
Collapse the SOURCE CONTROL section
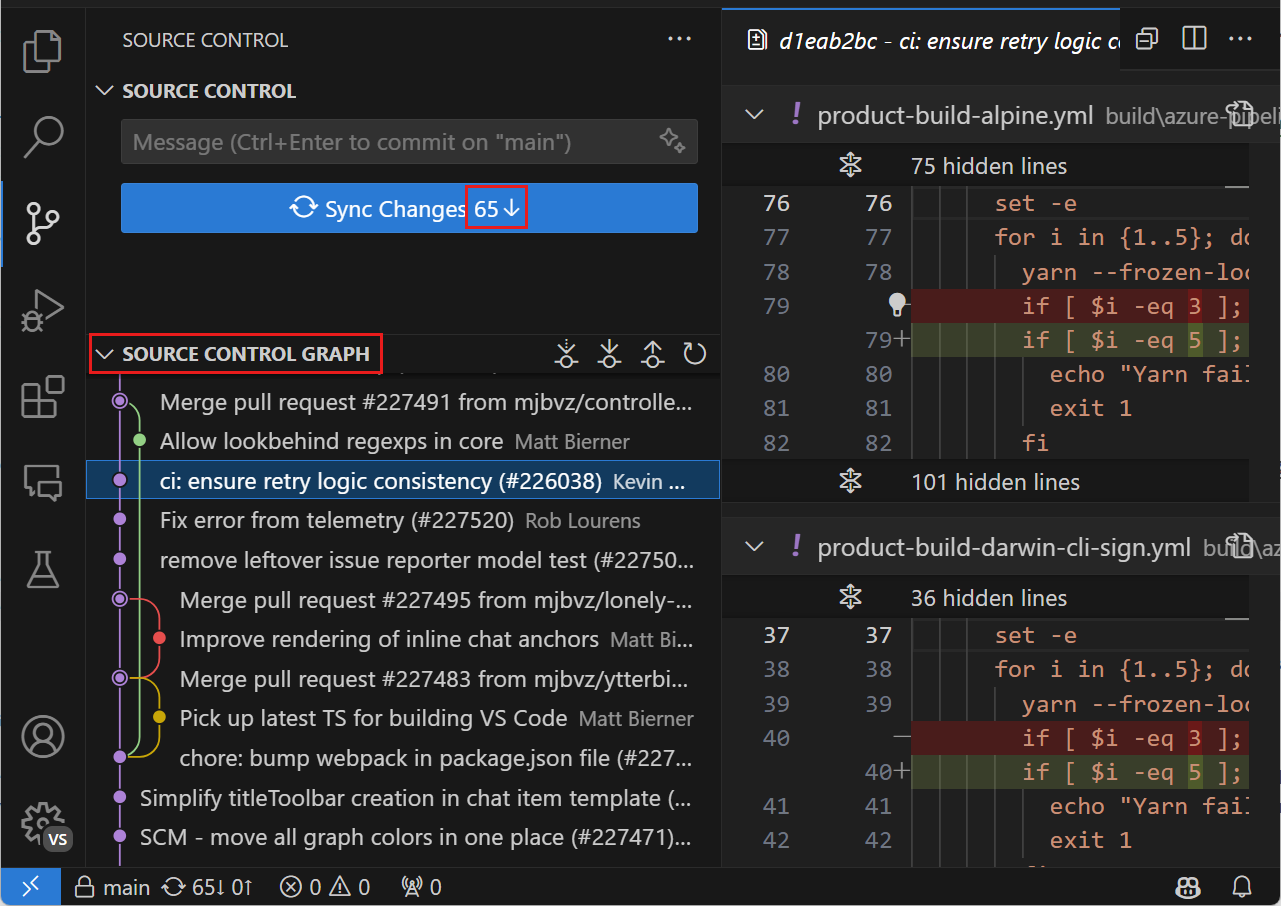[104, 91]
